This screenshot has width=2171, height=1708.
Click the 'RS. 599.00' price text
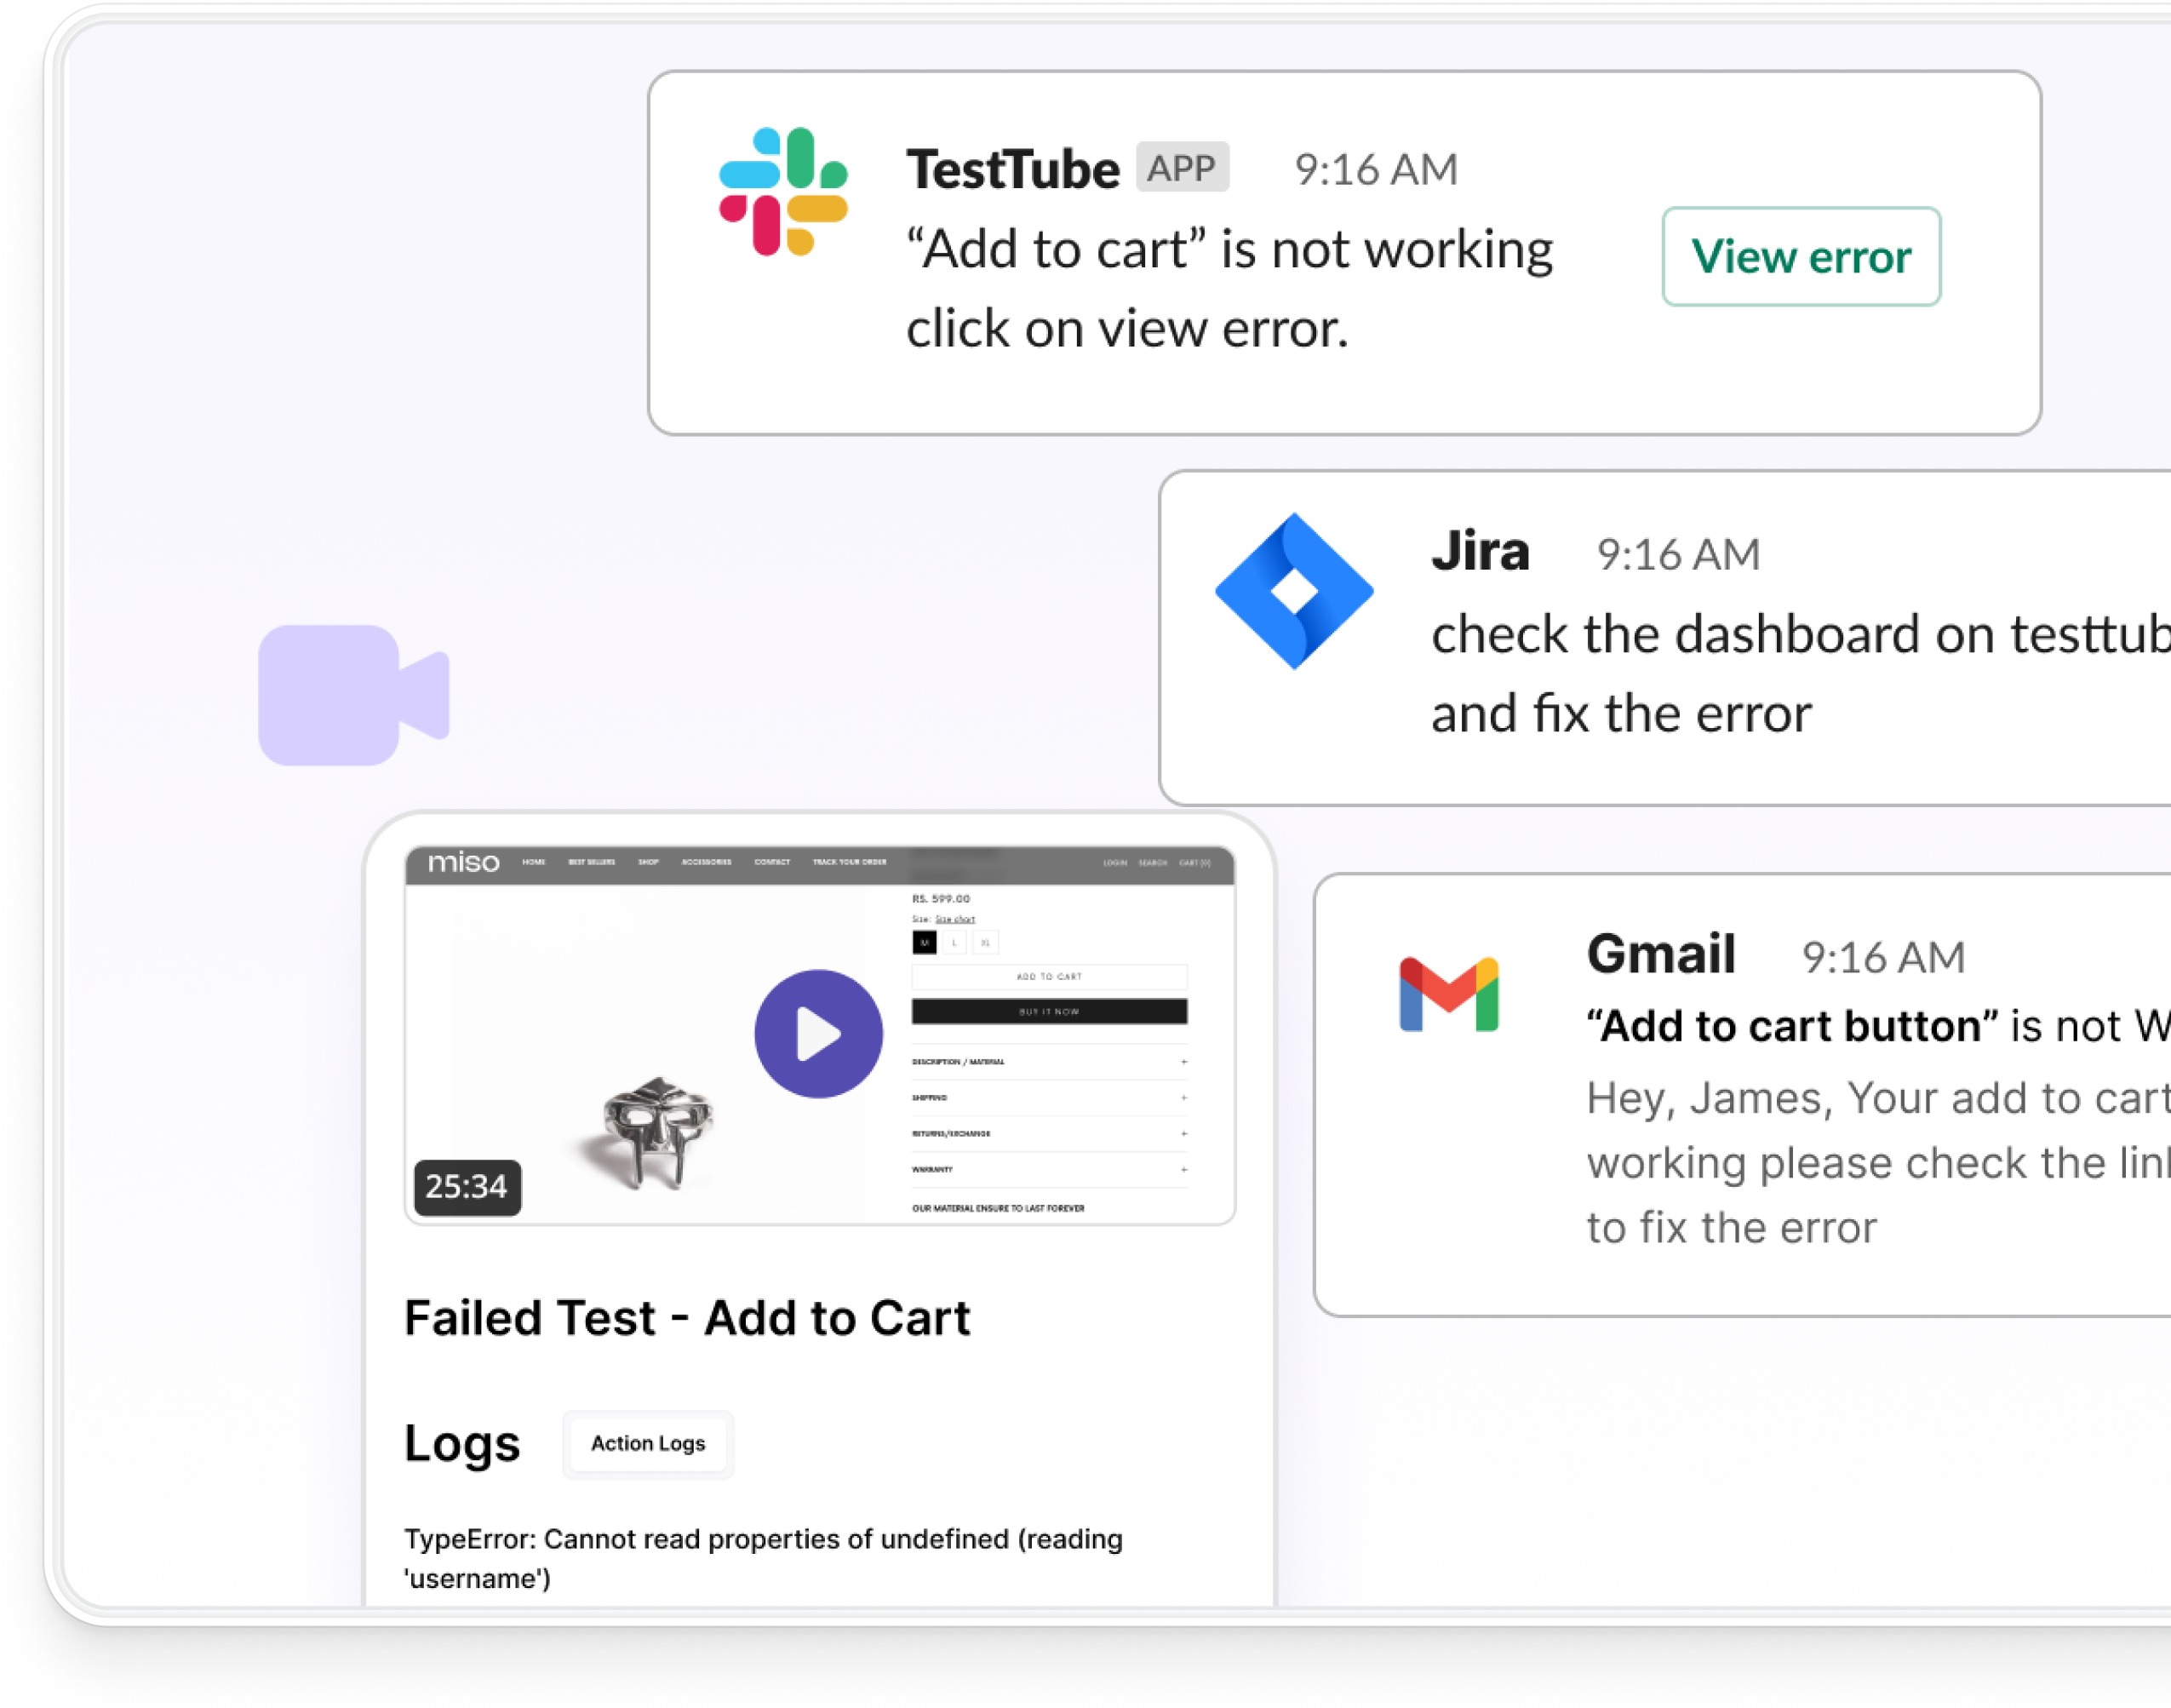[941, 898]
